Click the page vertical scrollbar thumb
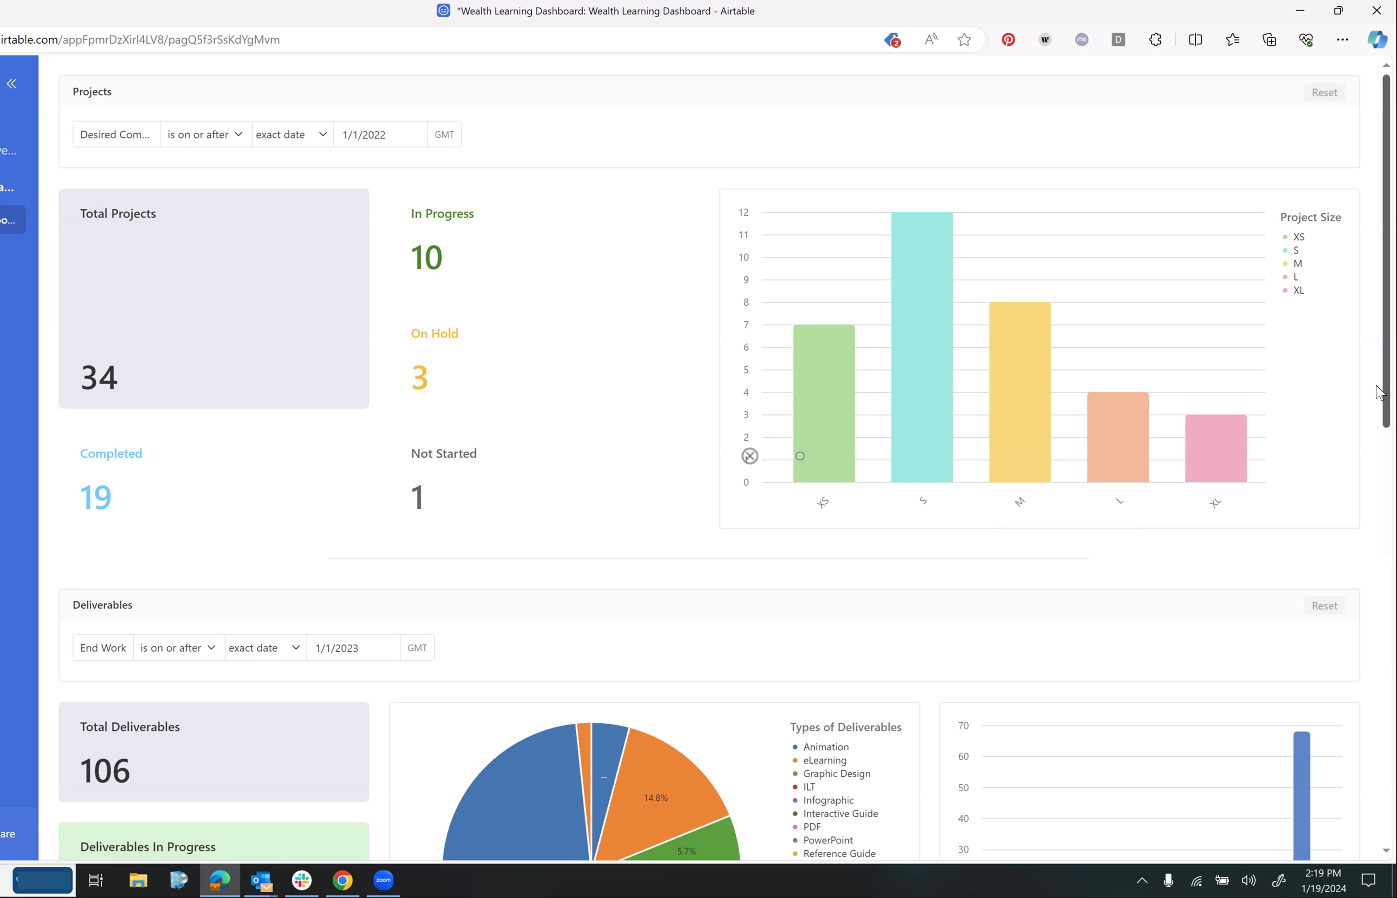 click(1386, 250)
